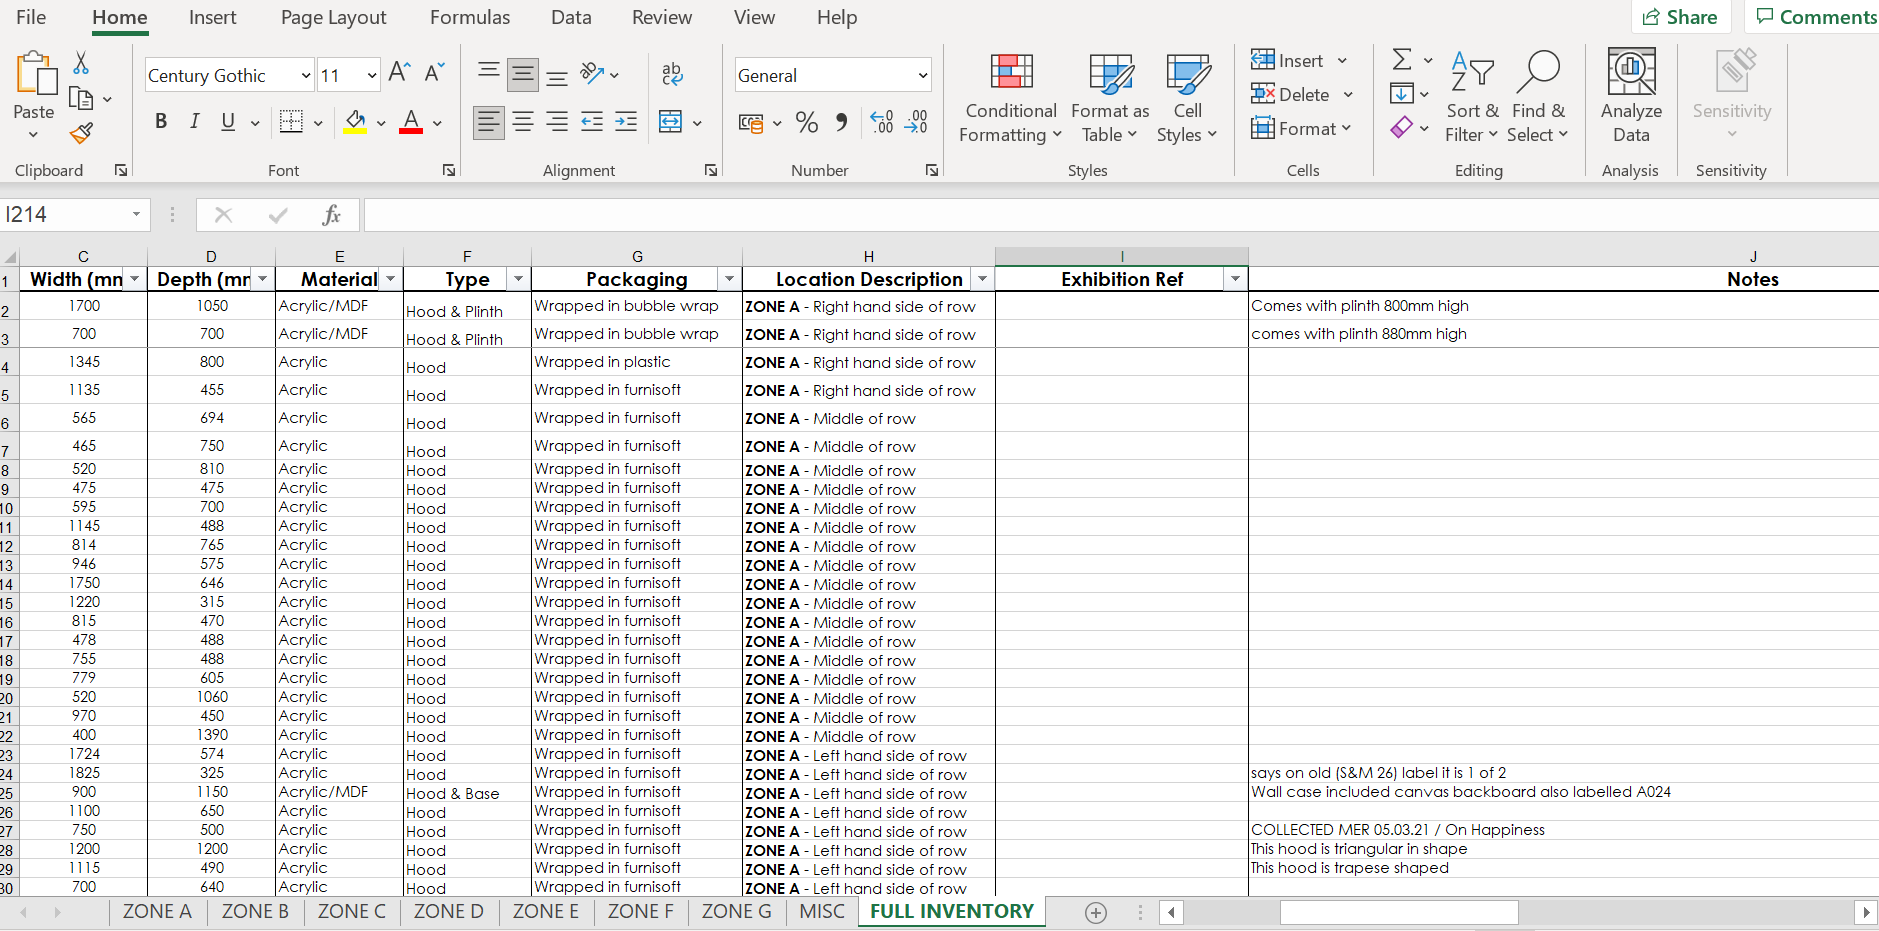1879x931 pixels.
Task: Click the Copy icon in Clipboard
Action: pyautogui.click(x=81, y=98)
